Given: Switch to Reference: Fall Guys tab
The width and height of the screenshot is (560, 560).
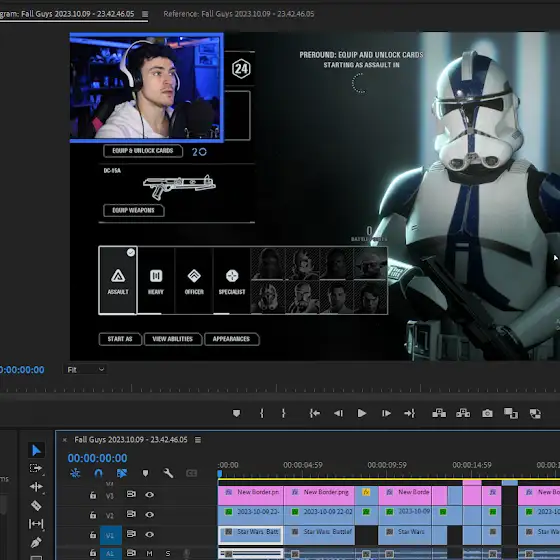Looking at the screenshot, I should coord(239,14).
